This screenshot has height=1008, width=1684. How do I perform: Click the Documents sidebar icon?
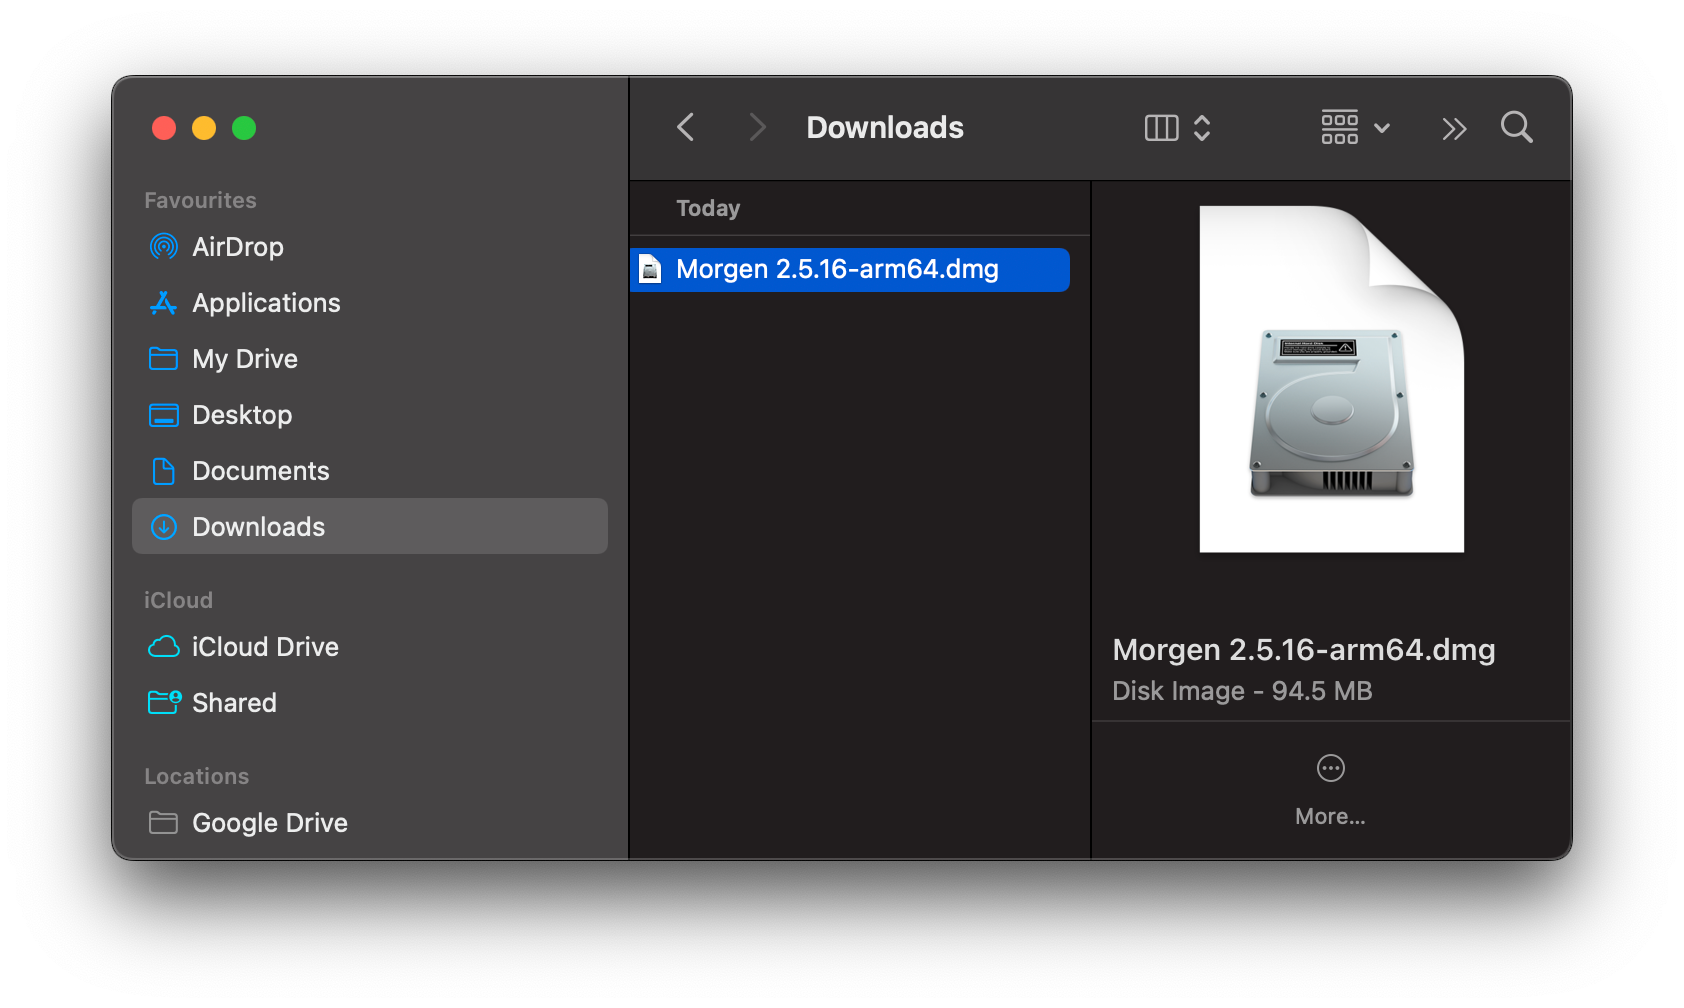(x=164, y=471)
